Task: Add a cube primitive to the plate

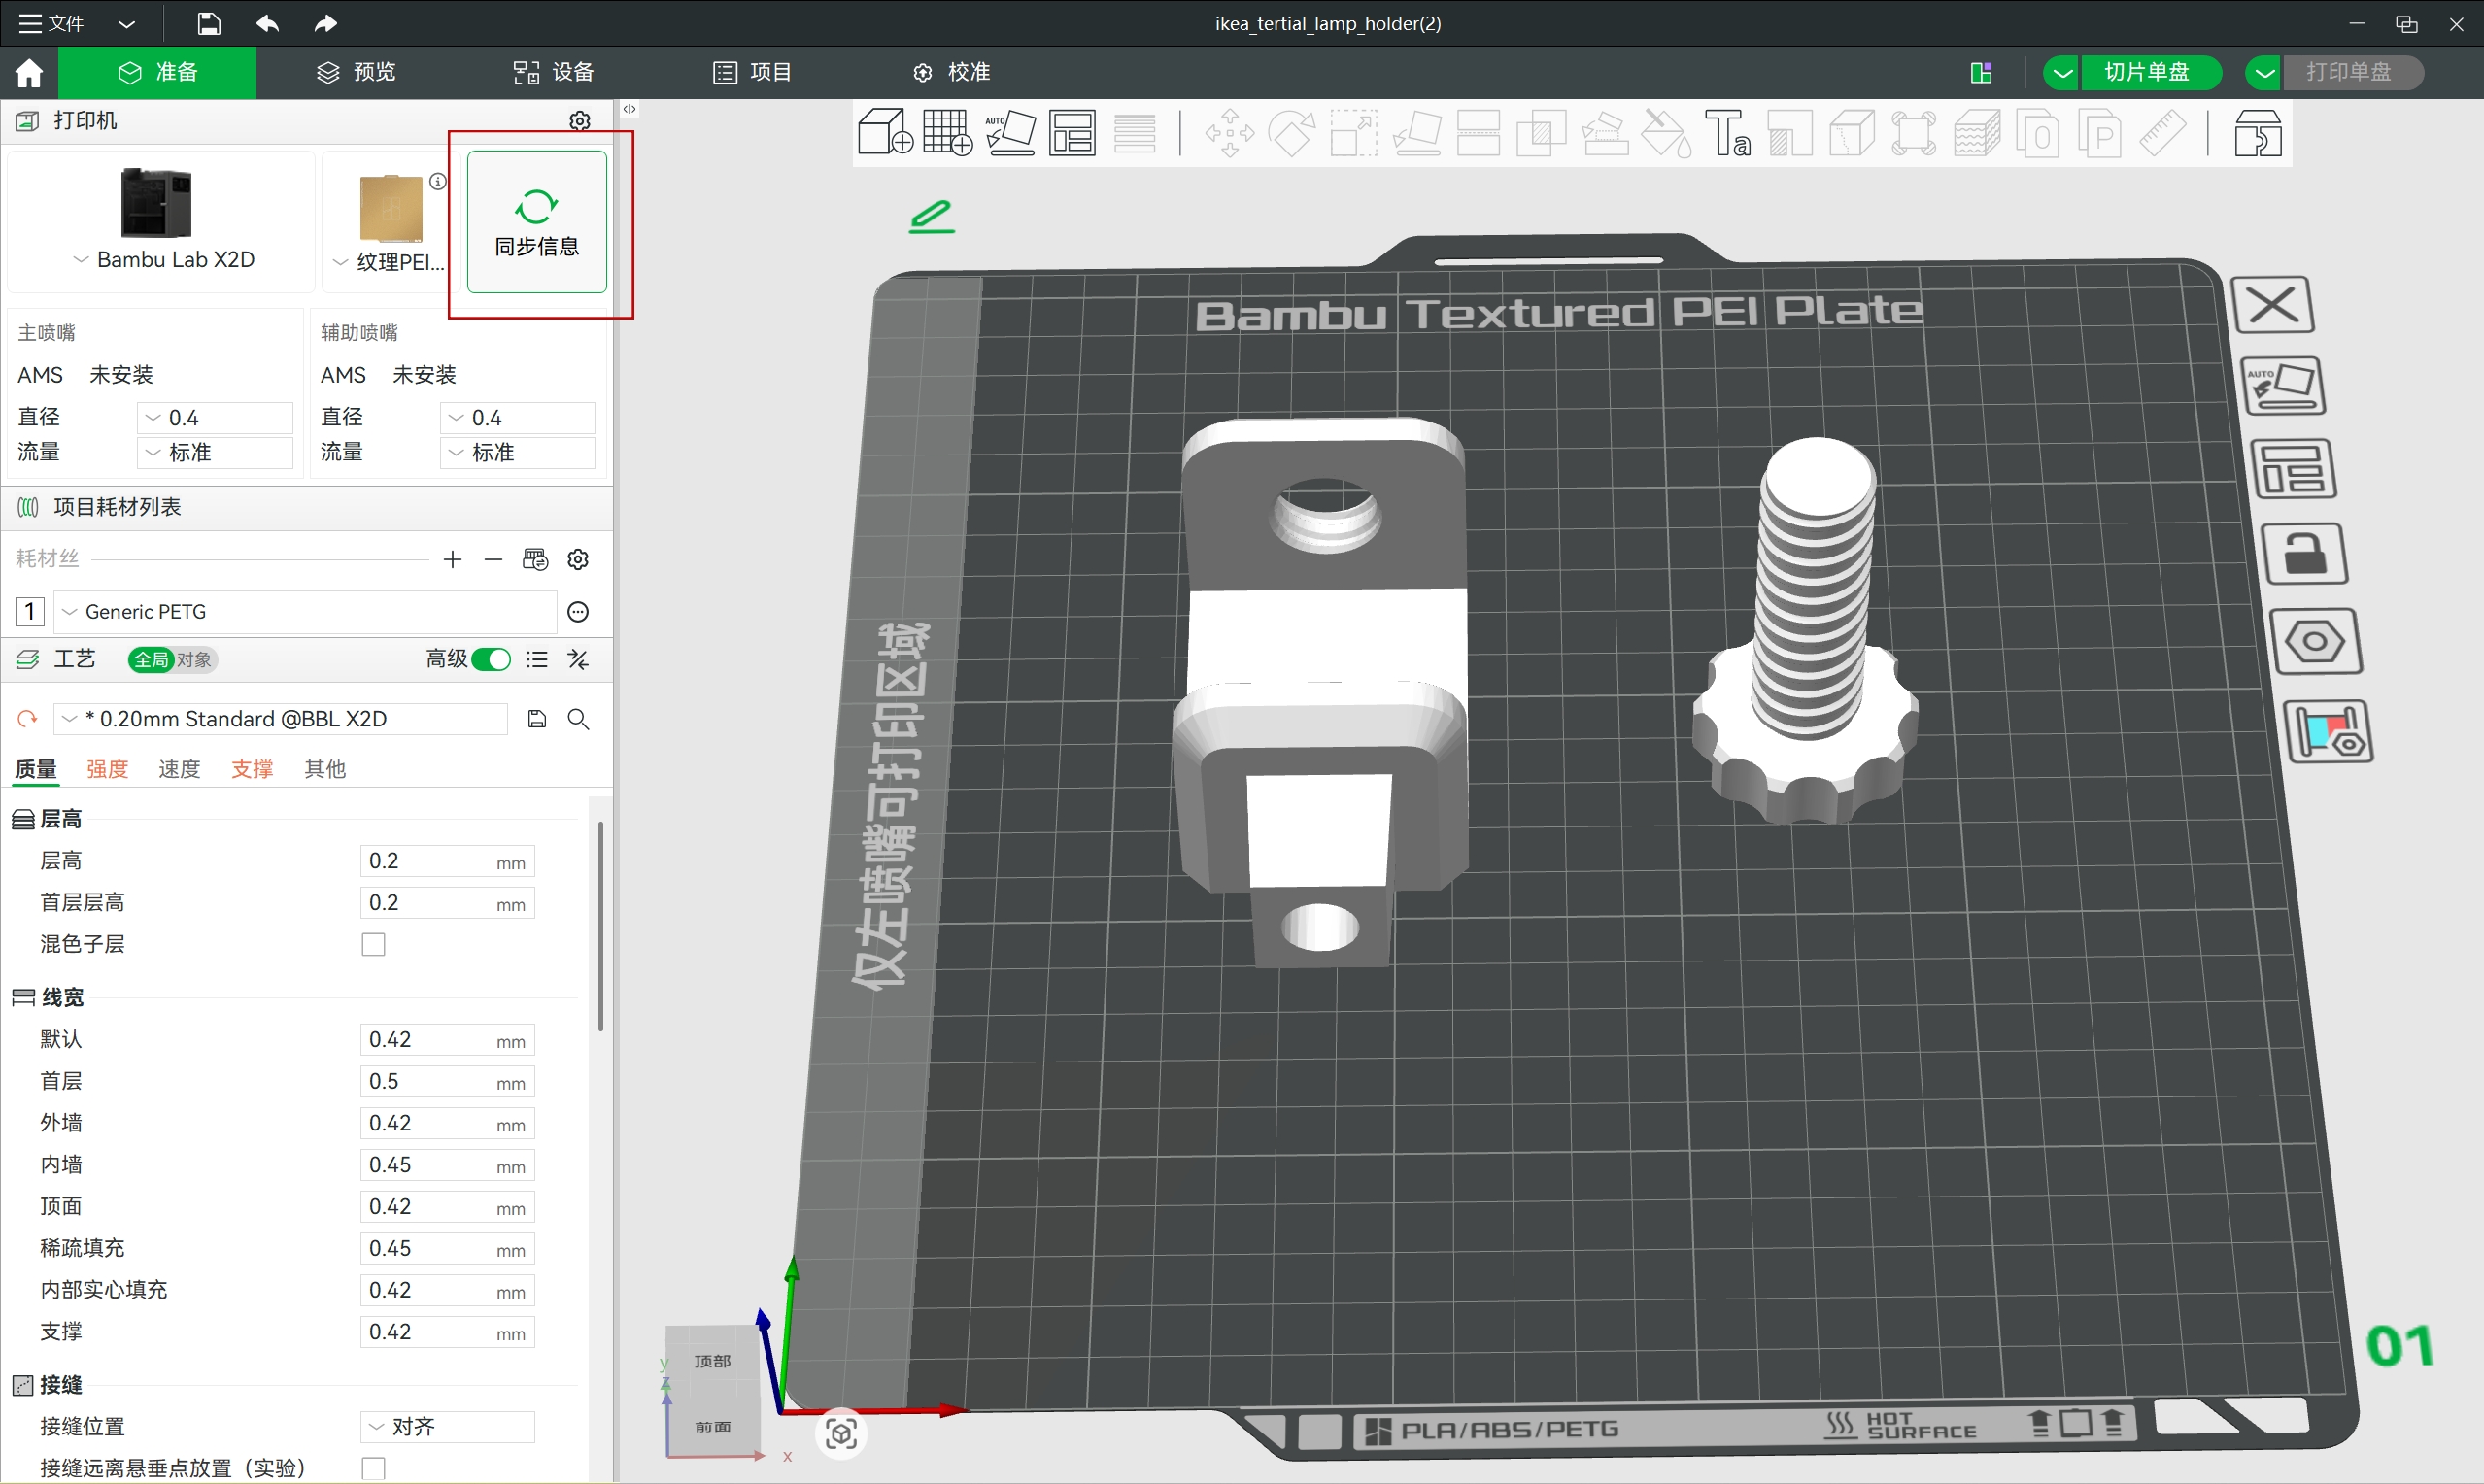Action: [x=885, y=133]
